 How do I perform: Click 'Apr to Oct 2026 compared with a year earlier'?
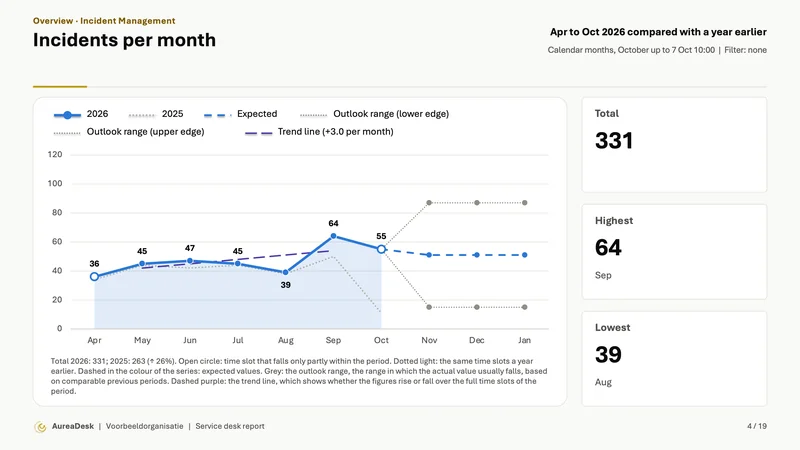click(658, 32)
